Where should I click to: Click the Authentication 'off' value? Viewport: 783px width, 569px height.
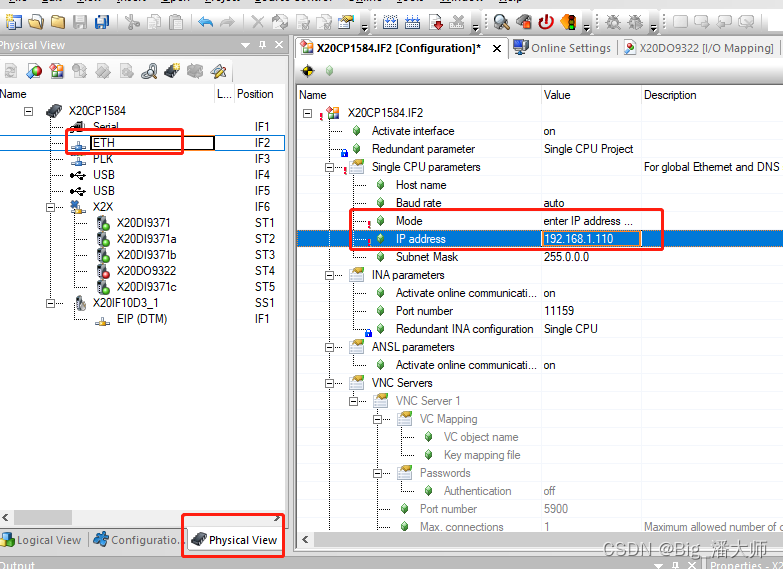[x=549, y=491]
